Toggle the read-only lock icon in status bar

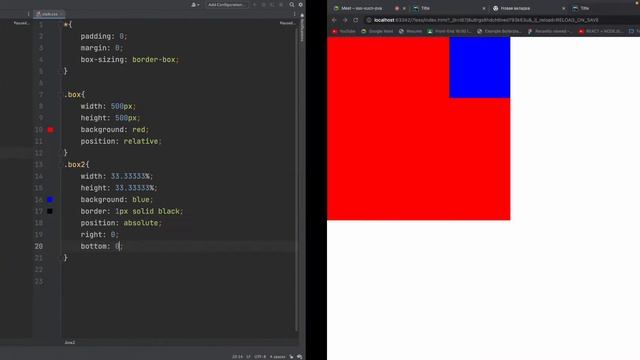pyautogui.click(x=291, y=357)
